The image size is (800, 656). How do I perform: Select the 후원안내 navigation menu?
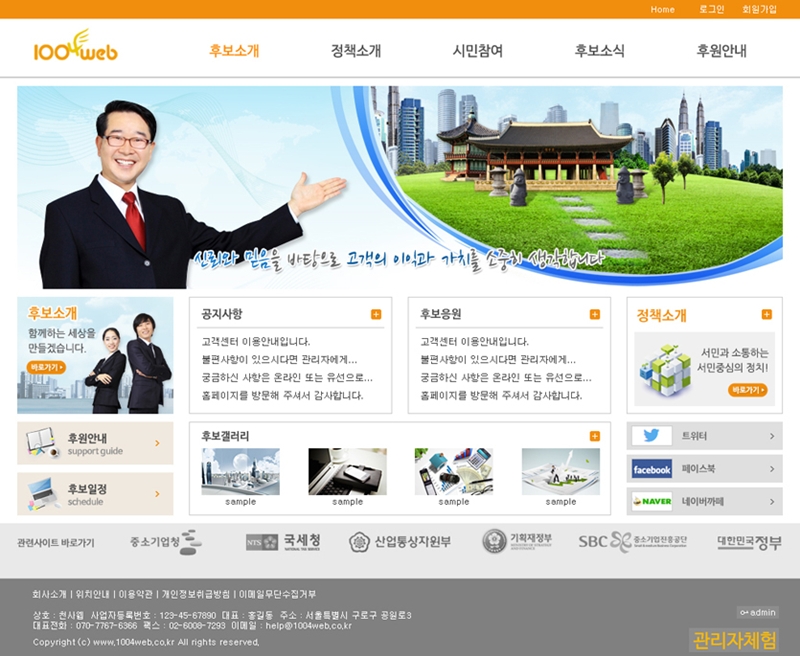click(x=721, y=51)
